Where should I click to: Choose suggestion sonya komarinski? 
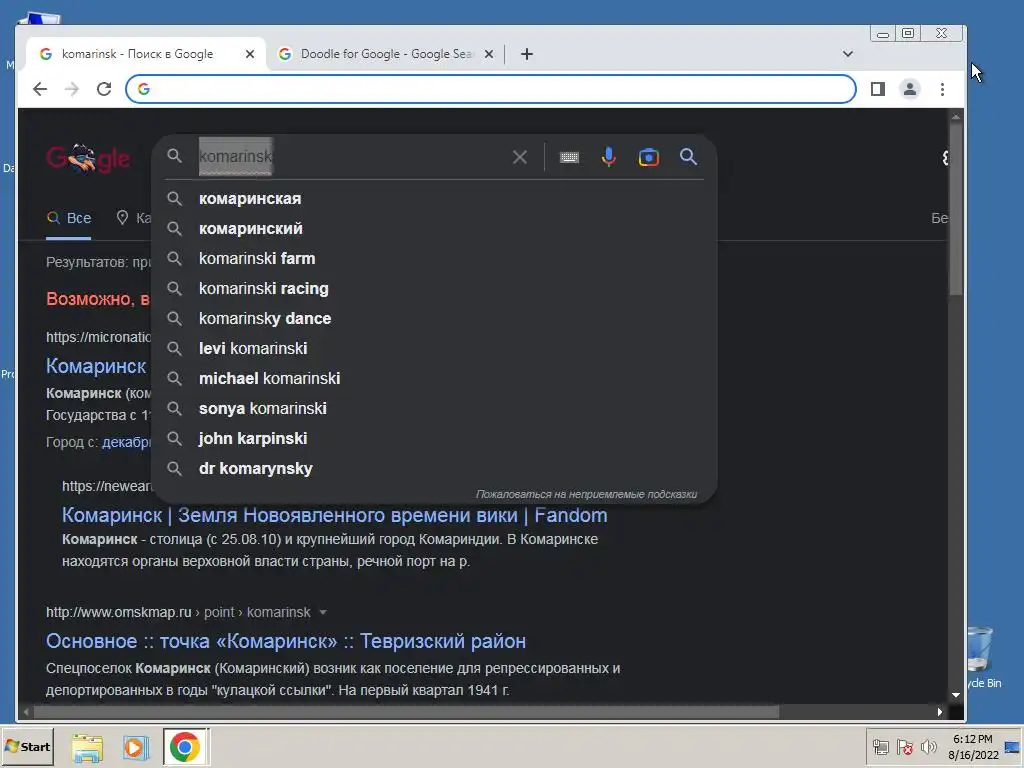click(x=434, y=409)
